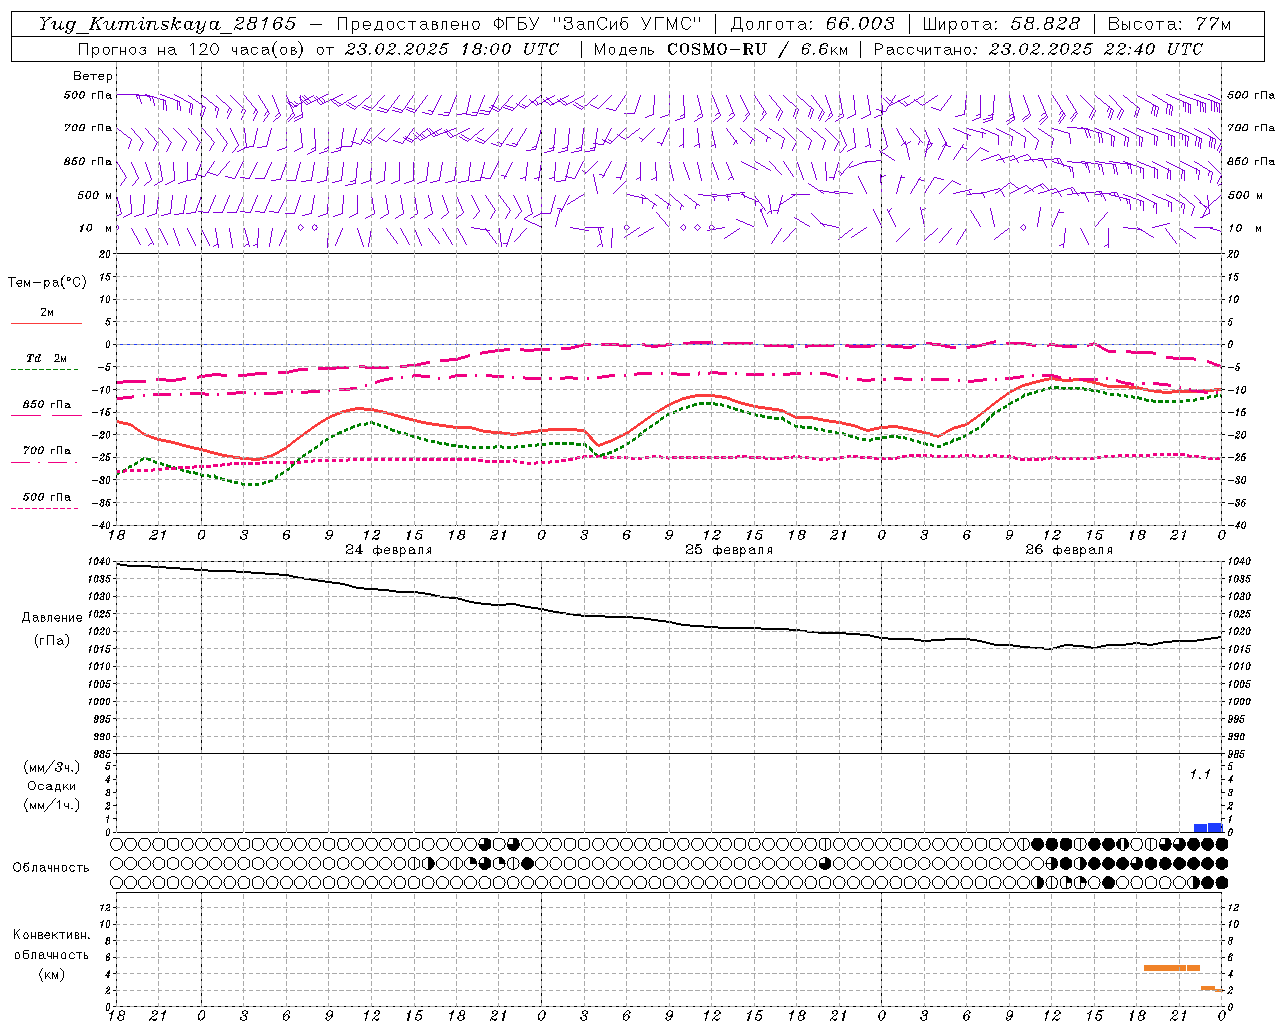Image resolution: width=1280 pixels, height=1024 pixels.
Task: Click the '850 гПа' entry in temperature legend
Action: tap(46, 405)
